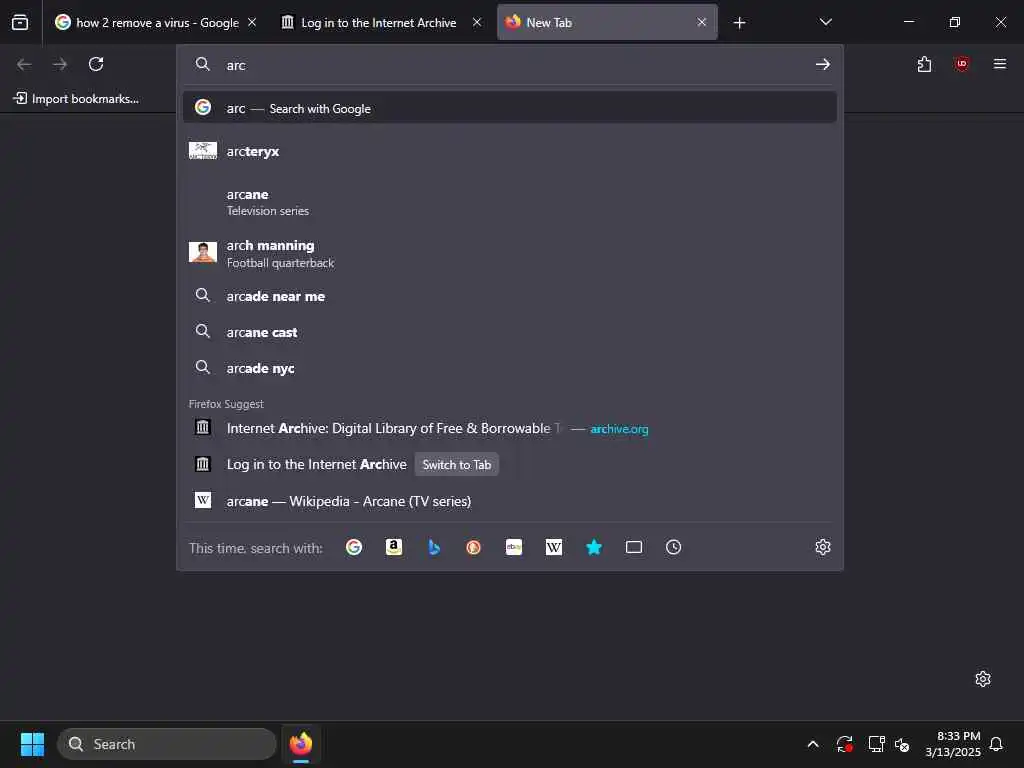Screen dimensions: 1024x768
Task: Go back with the back arrow
Action: (x=24, y=64)
